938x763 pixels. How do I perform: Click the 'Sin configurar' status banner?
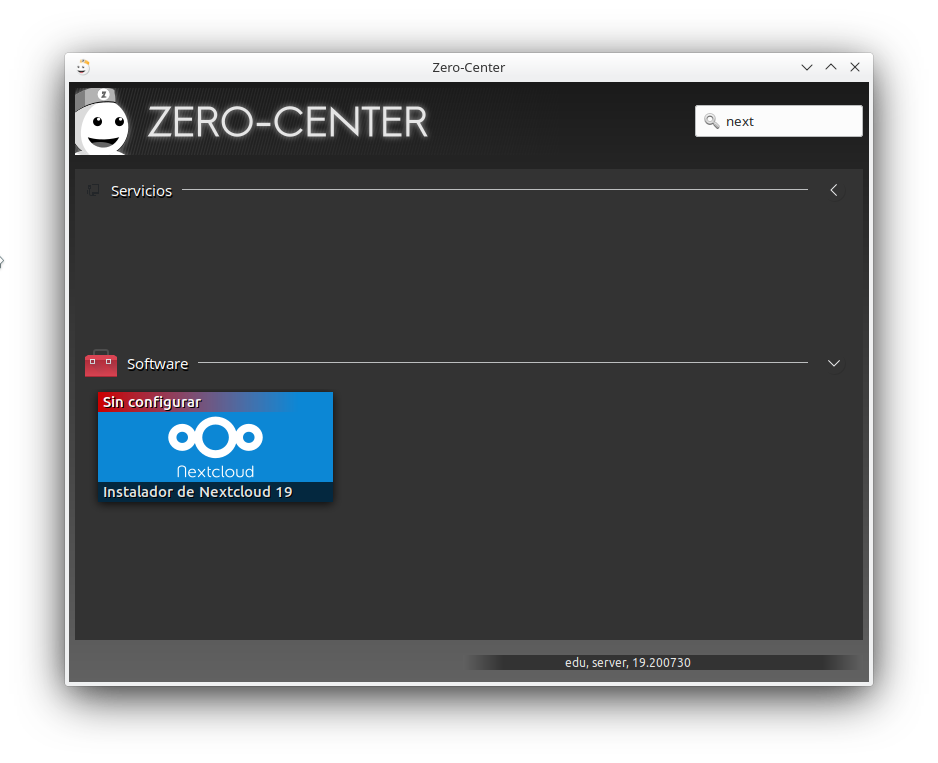[152, 402]
